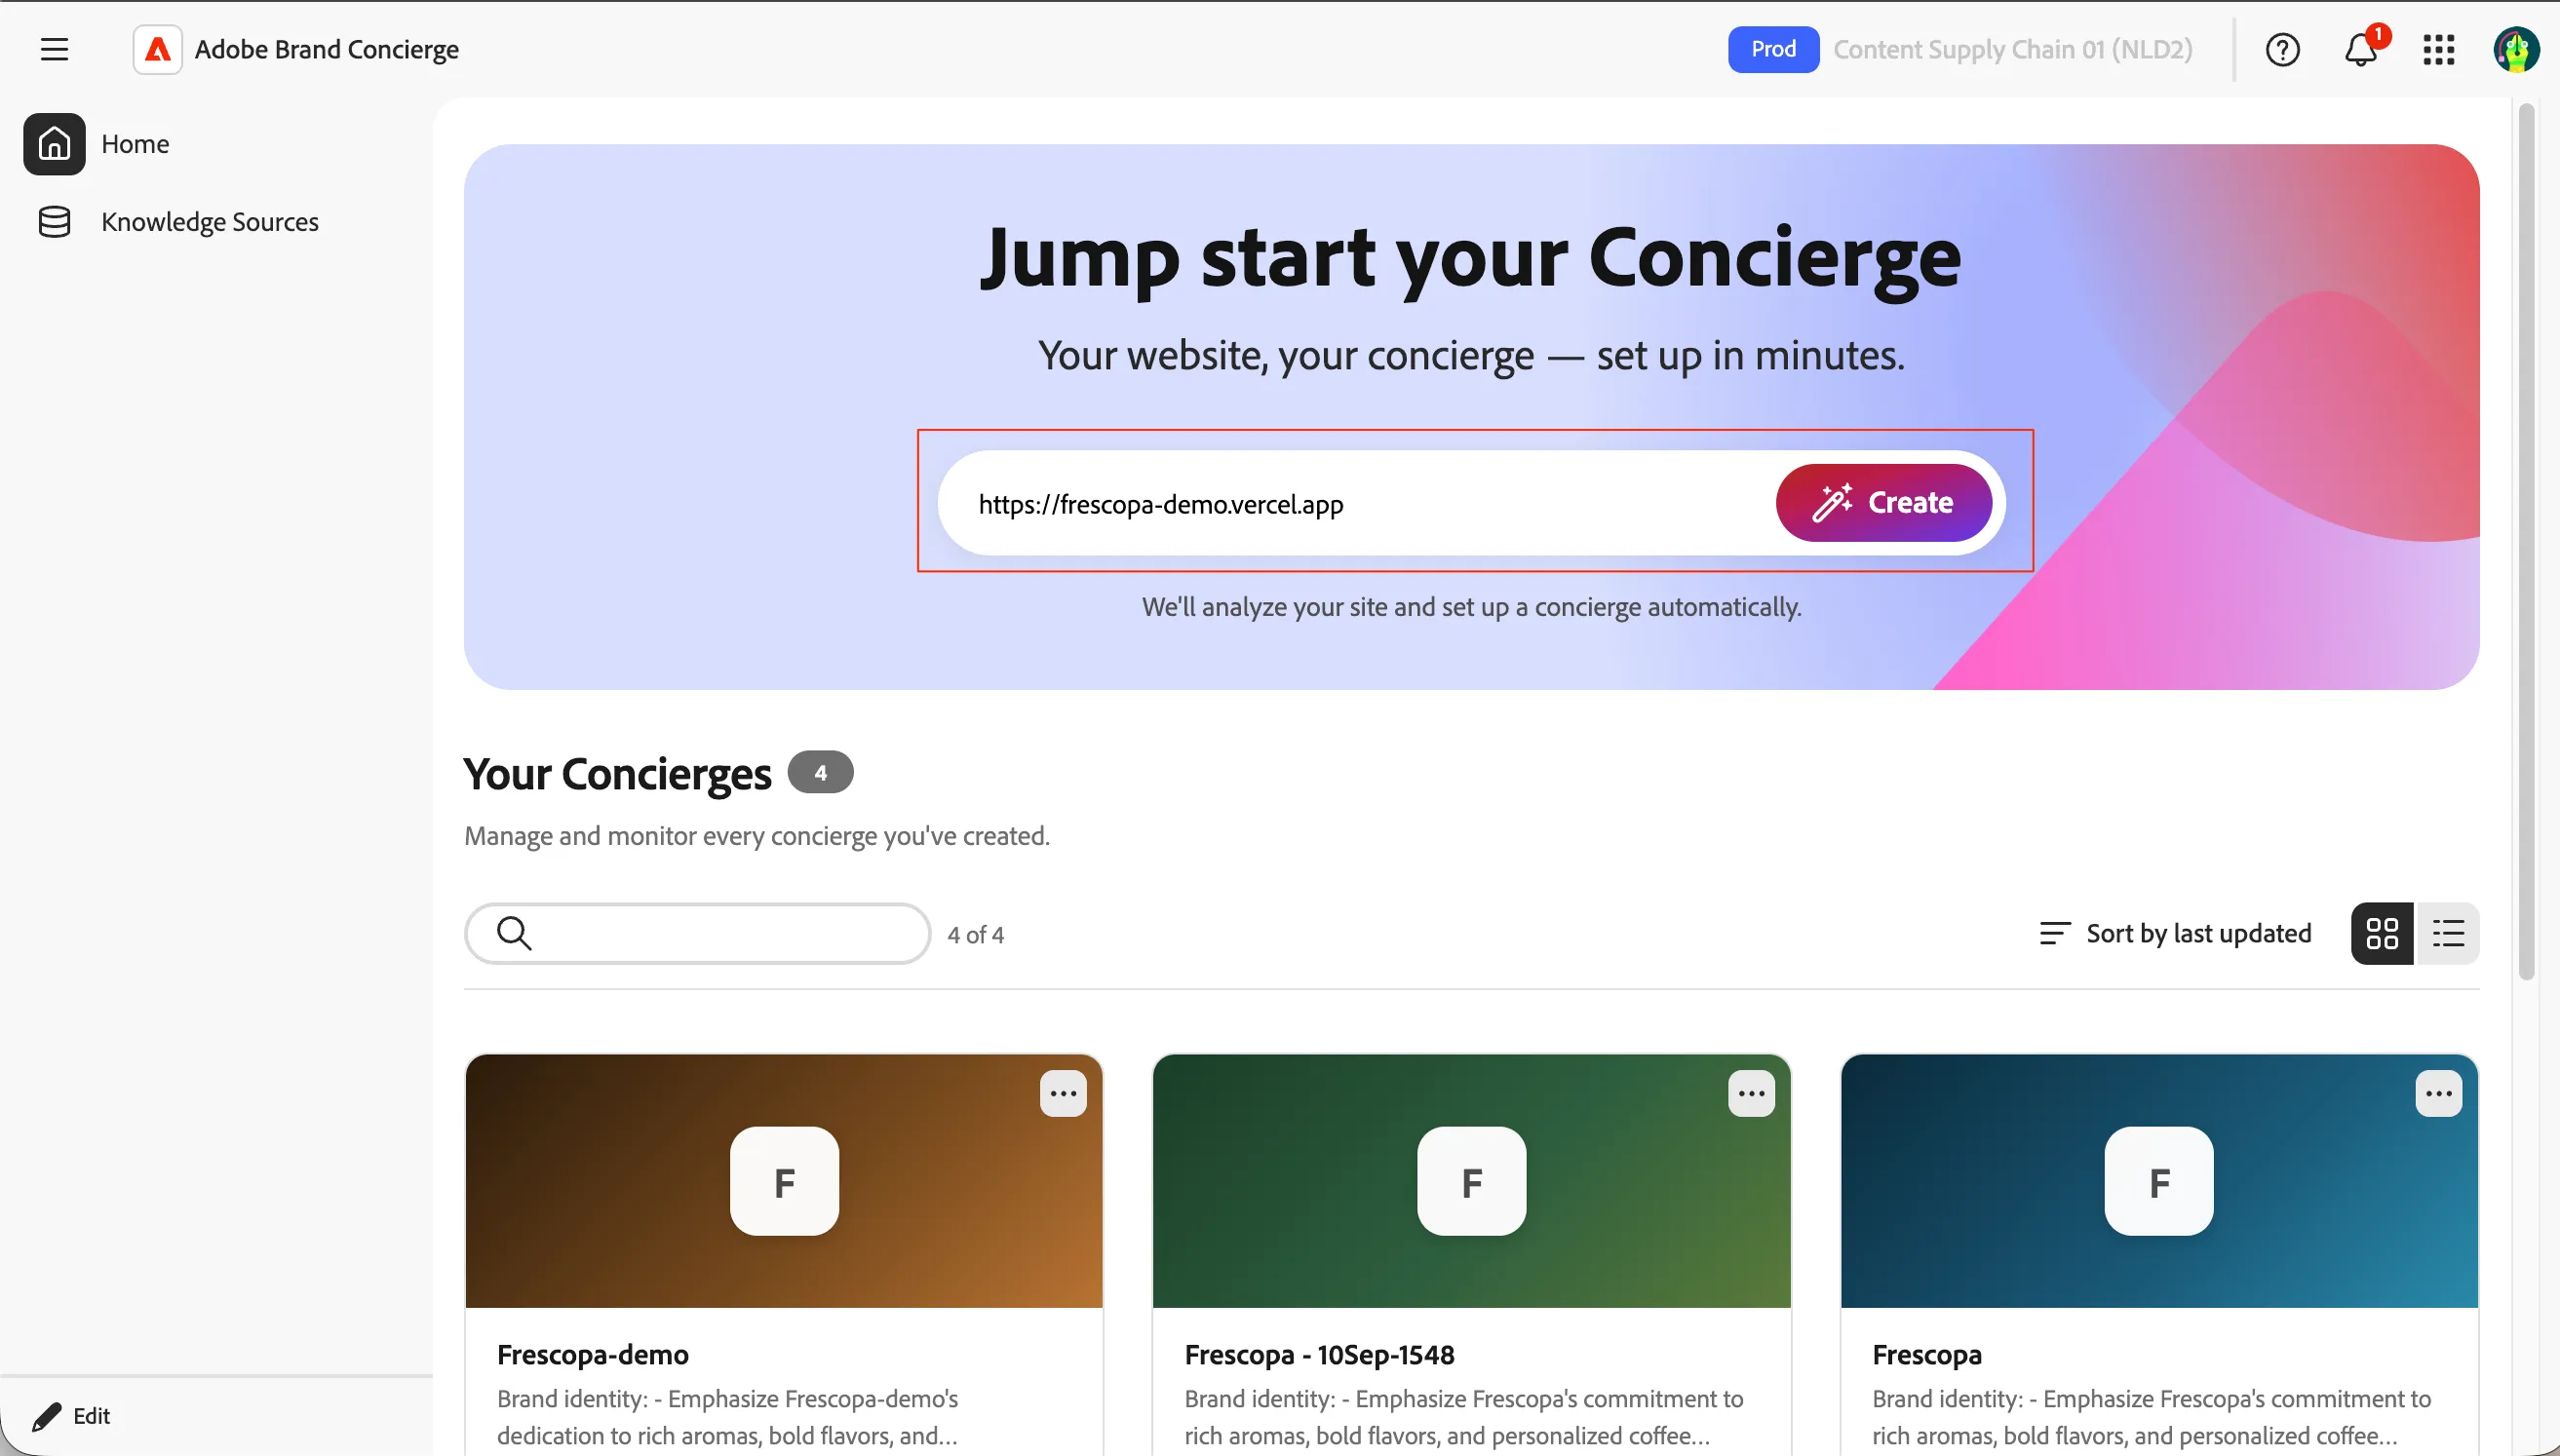Click the search magnifier icon

point(514,933)
